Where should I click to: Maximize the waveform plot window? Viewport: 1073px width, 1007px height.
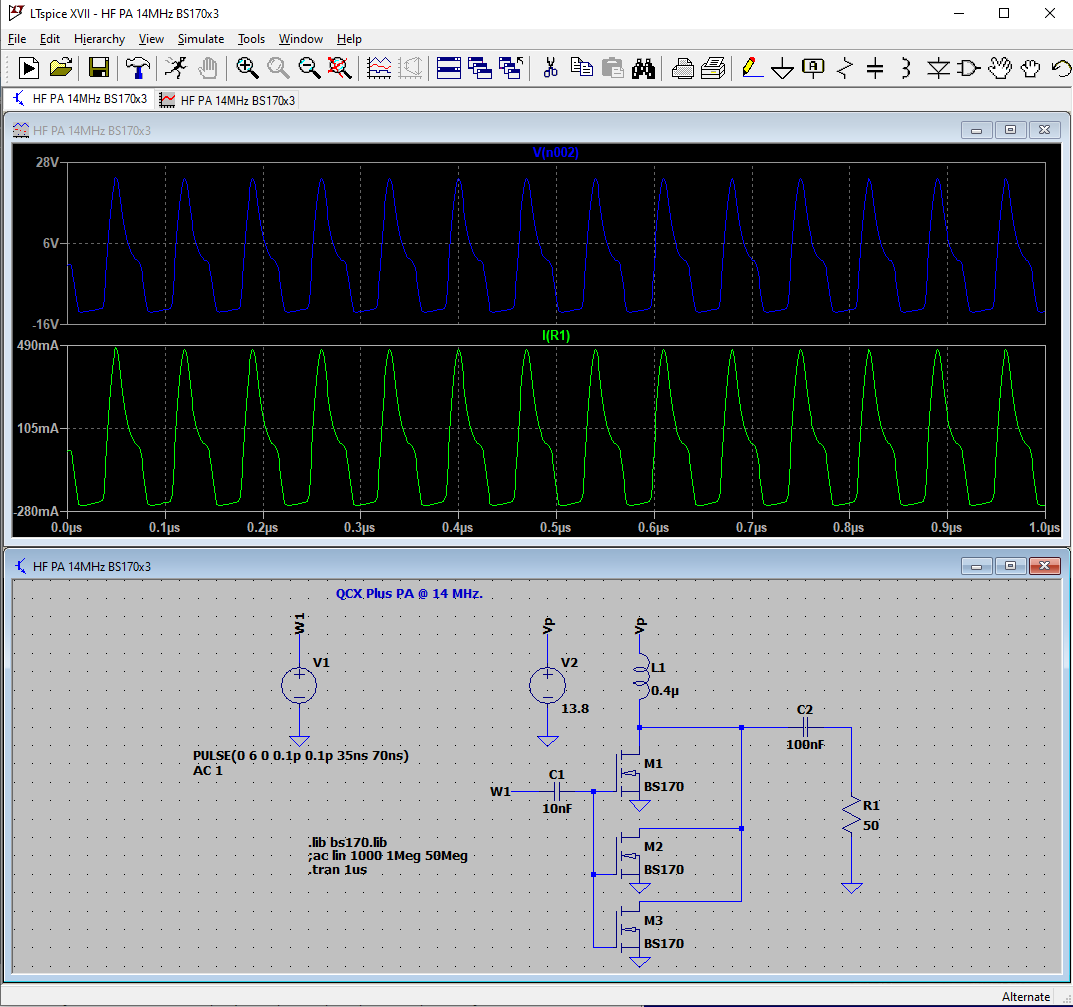[1010, 129]
